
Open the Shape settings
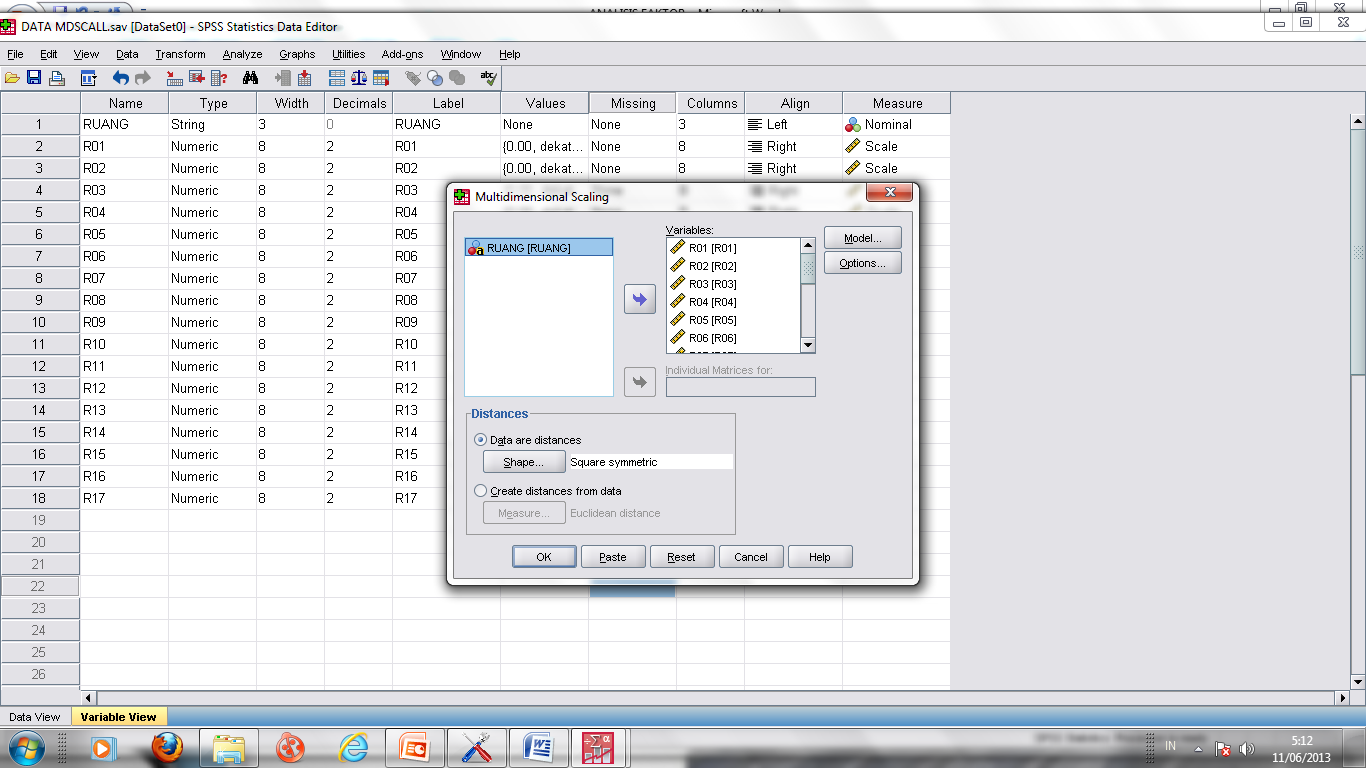[x=523, y=461]
